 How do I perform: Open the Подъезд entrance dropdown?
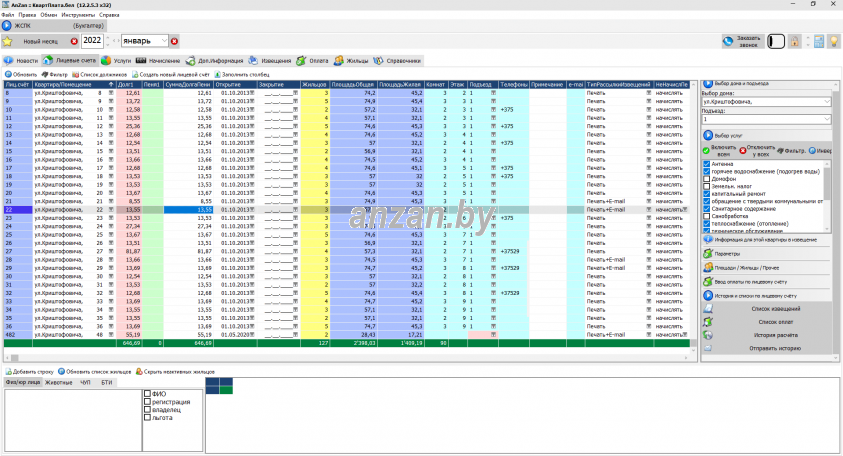coord(827,119)
